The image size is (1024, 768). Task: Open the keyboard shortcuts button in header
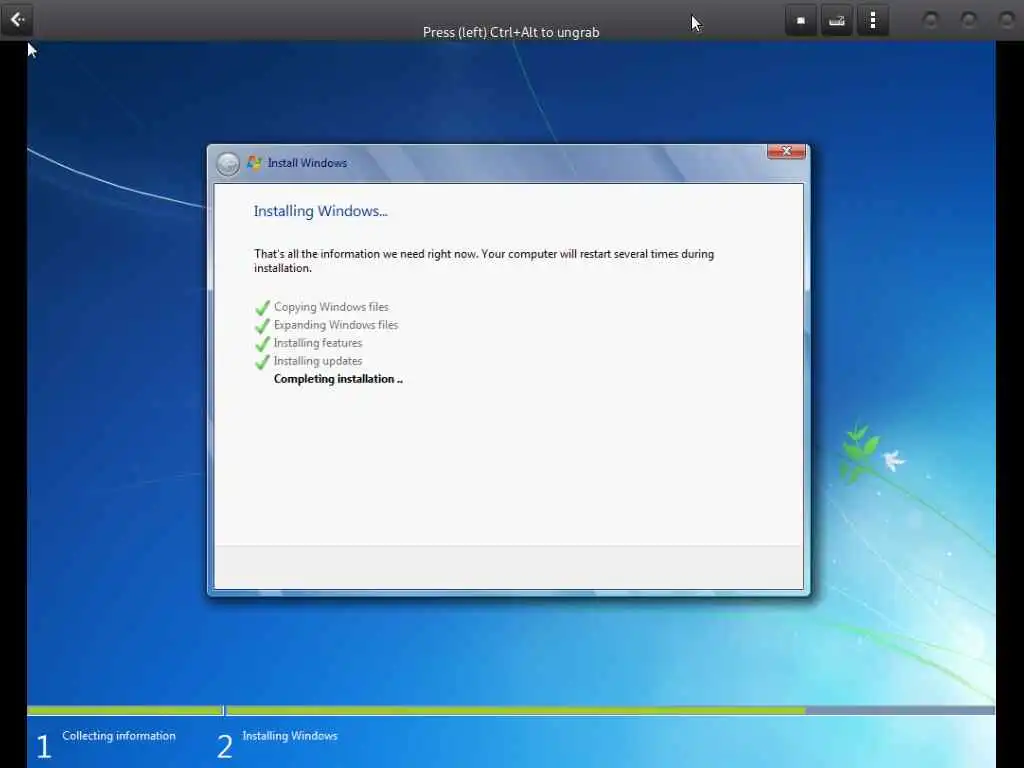click(837, 20)
